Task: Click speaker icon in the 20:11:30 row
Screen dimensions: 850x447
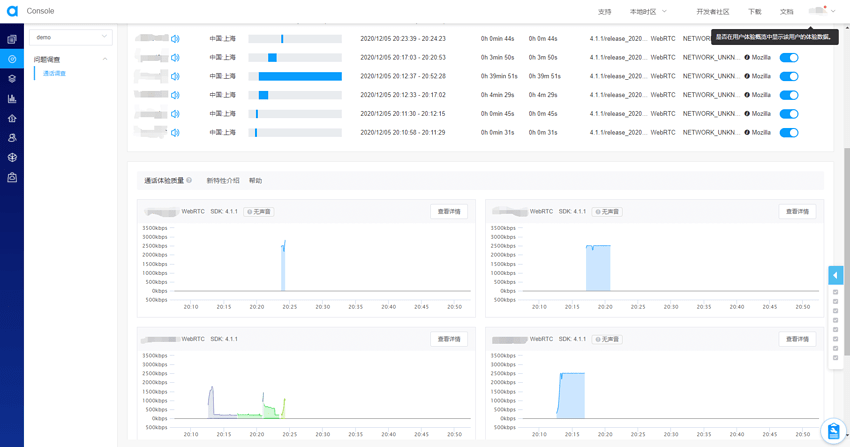Action: pyautogui.click(x=175, y=114)
